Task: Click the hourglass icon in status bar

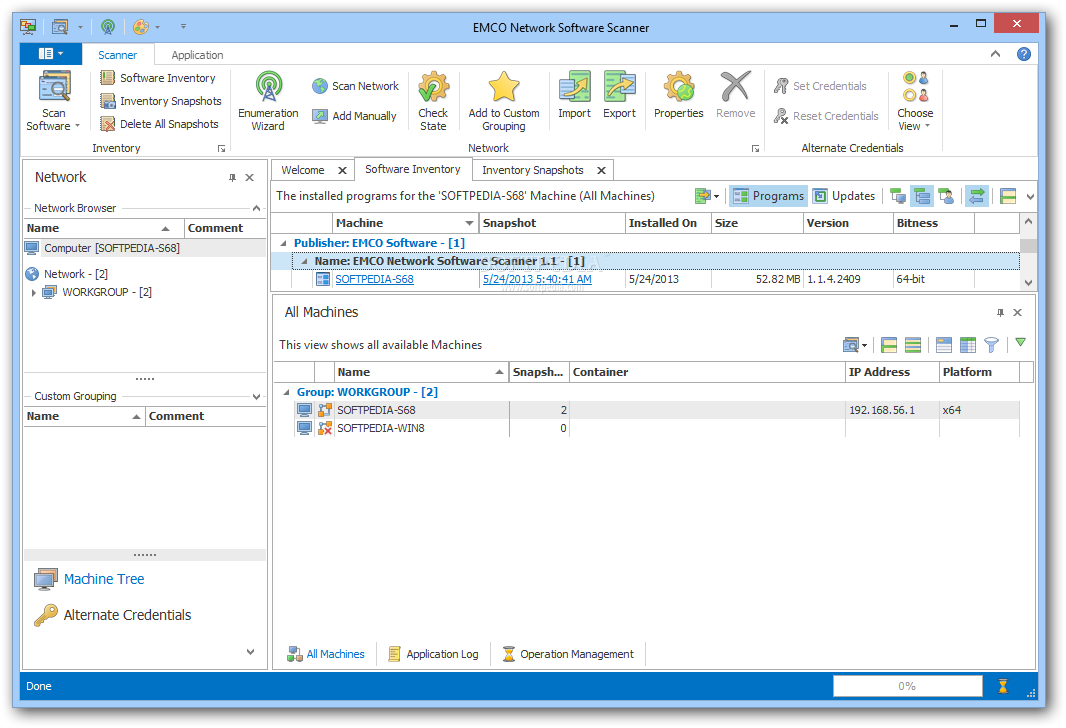Action: (1003, 686)
